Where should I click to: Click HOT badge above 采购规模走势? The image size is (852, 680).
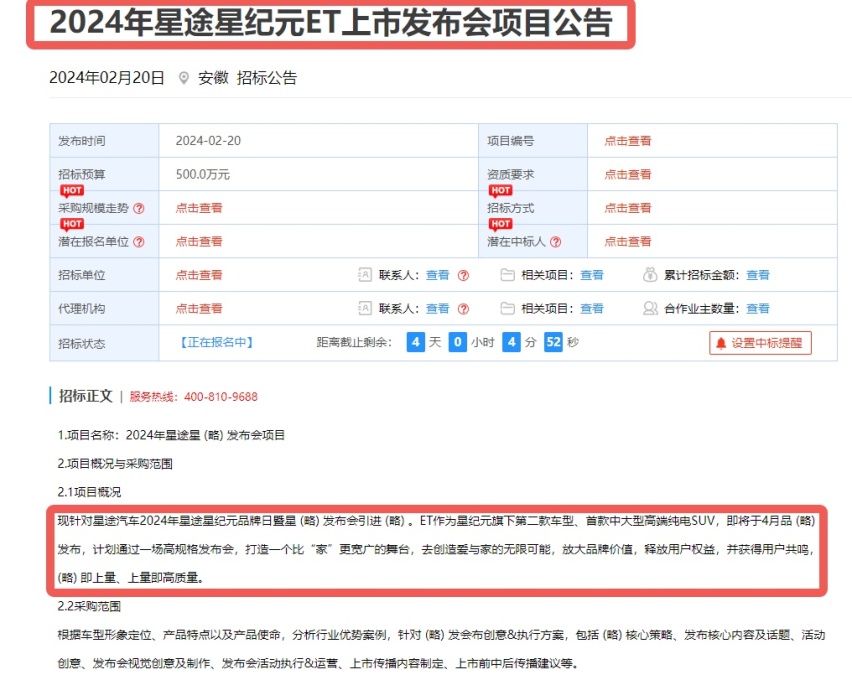point(72,190)
